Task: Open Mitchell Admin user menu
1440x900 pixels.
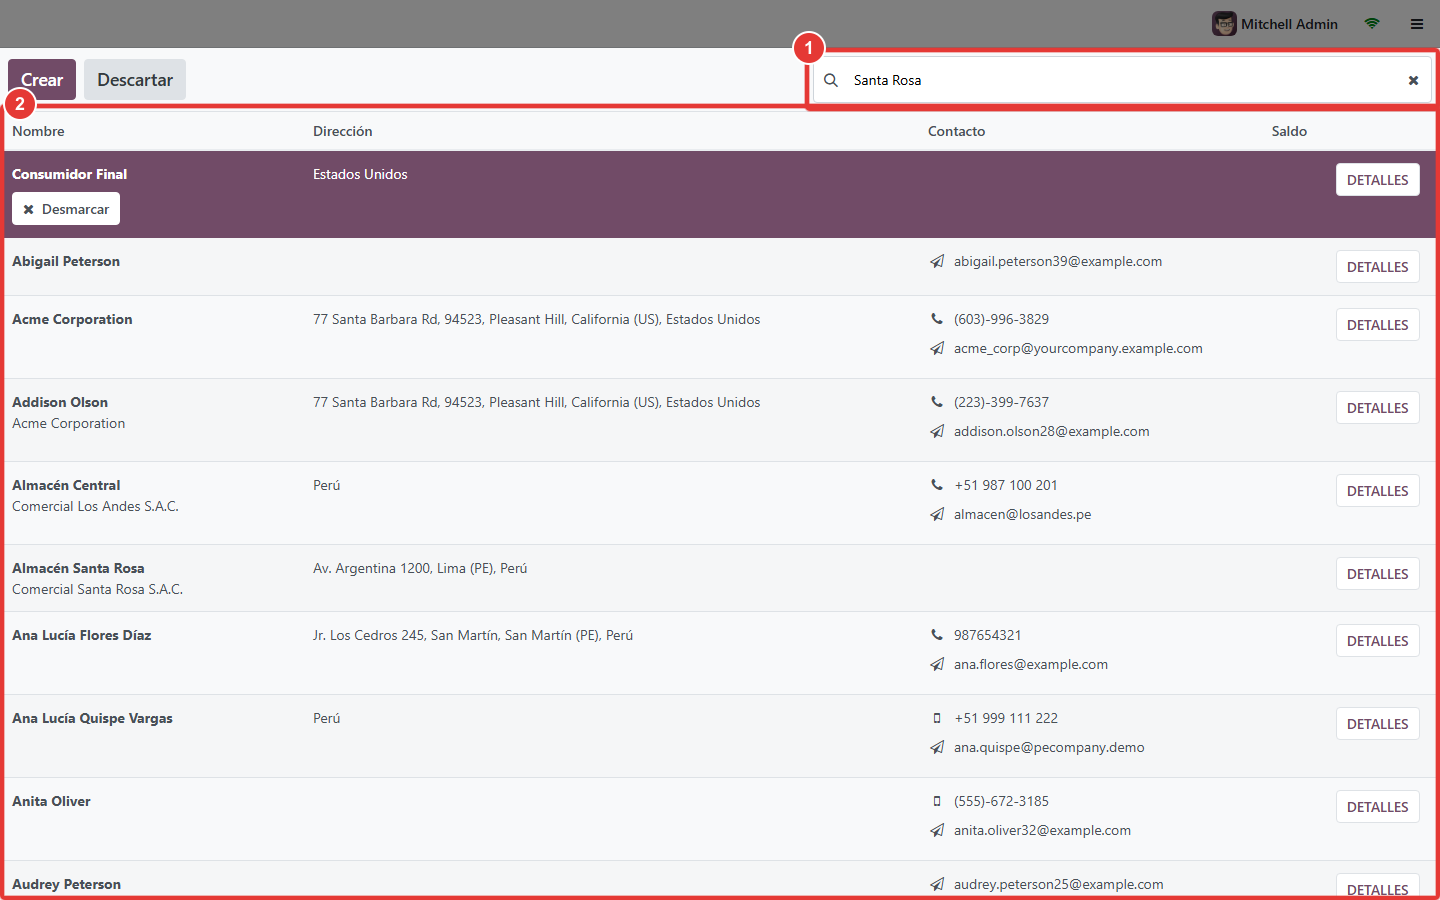Action: pyautogui.click(x=1275, y=24)
